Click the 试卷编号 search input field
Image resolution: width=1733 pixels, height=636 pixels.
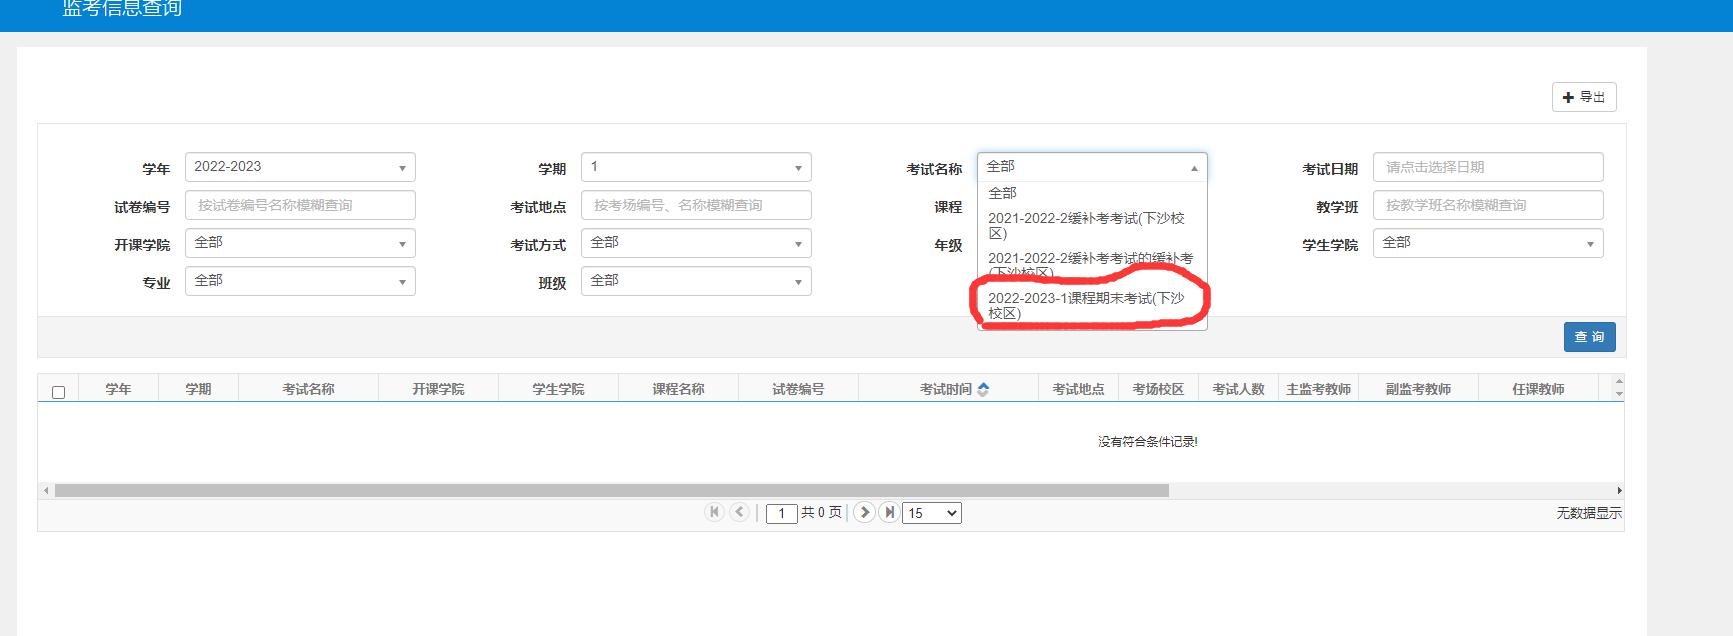point(300,205)
